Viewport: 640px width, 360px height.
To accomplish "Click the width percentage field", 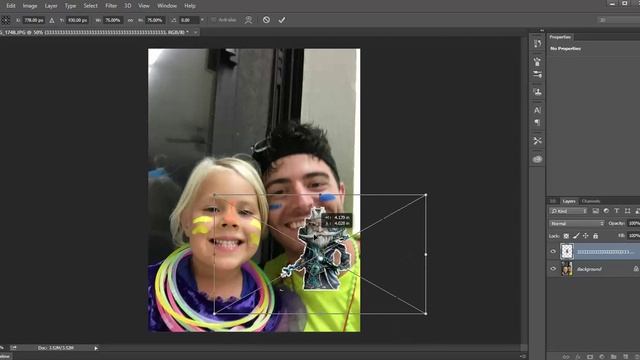I will (113, 20).
